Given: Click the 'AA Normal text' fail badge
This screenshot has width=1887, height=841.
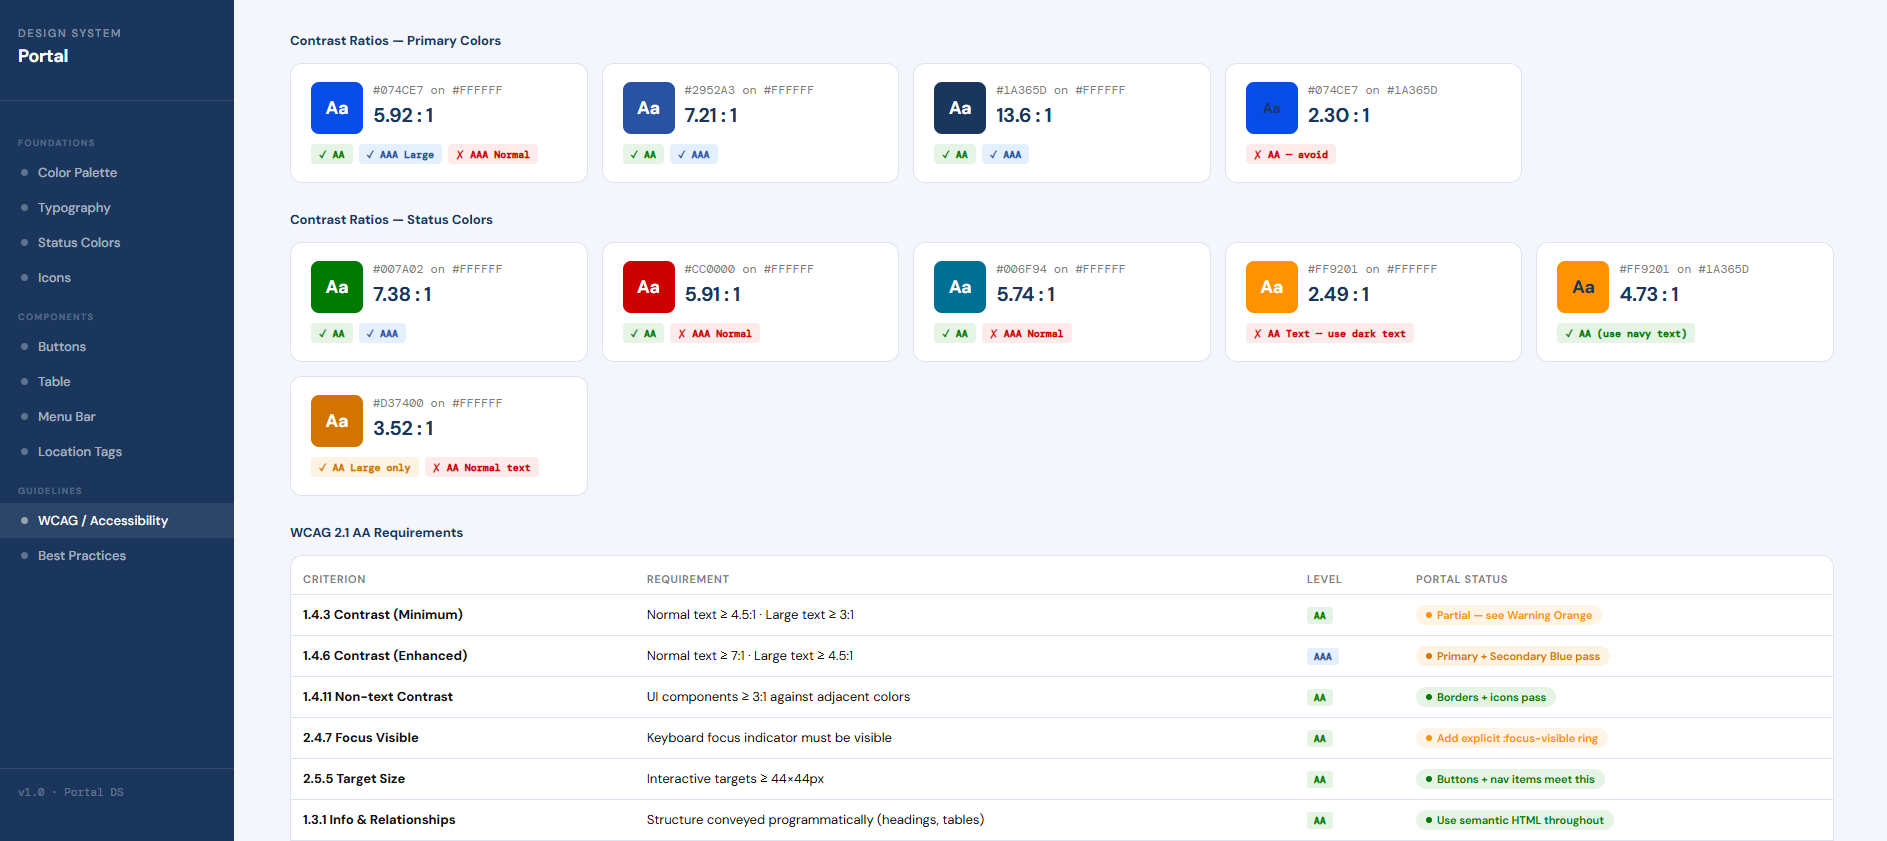Looking at the screenshot, I should (x=482, y=468).
